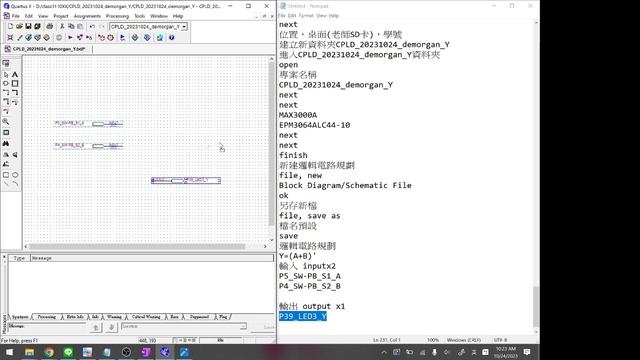
Task: Open the project name dropdown in toolbar
Action: [x=184, y=27]
